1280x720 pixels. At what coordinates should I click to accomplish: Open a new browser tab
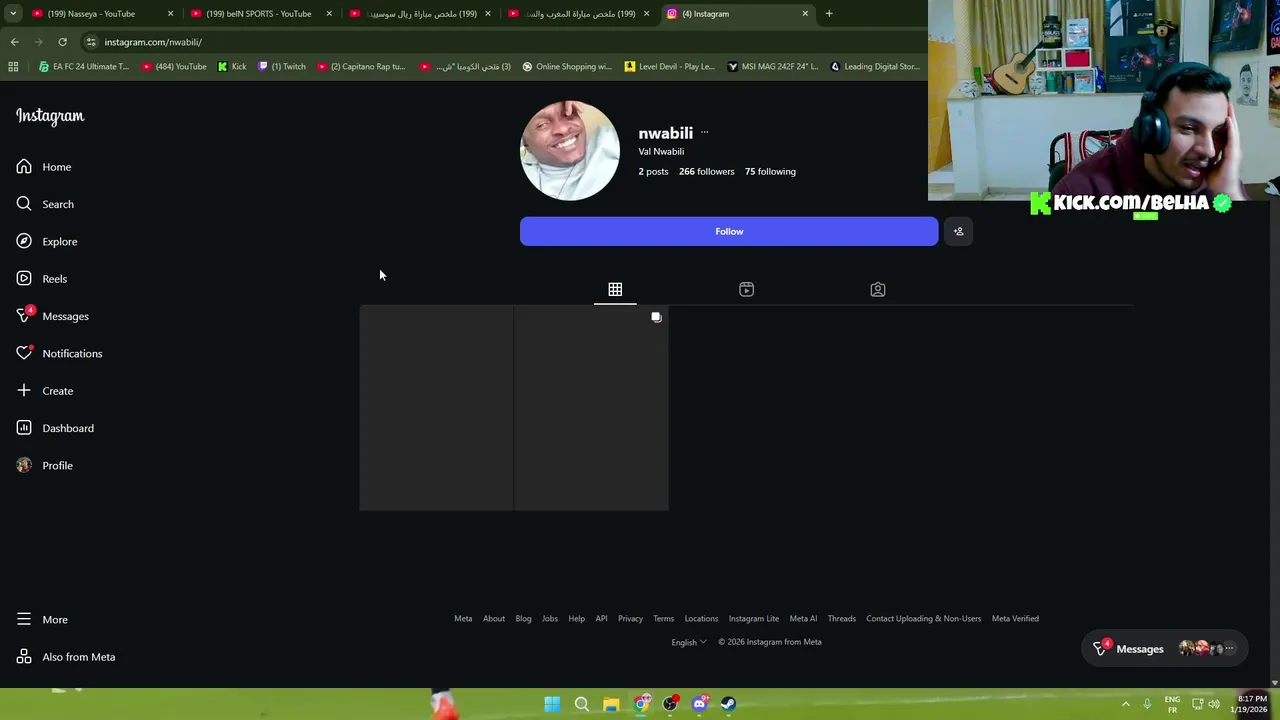point(829,14)
